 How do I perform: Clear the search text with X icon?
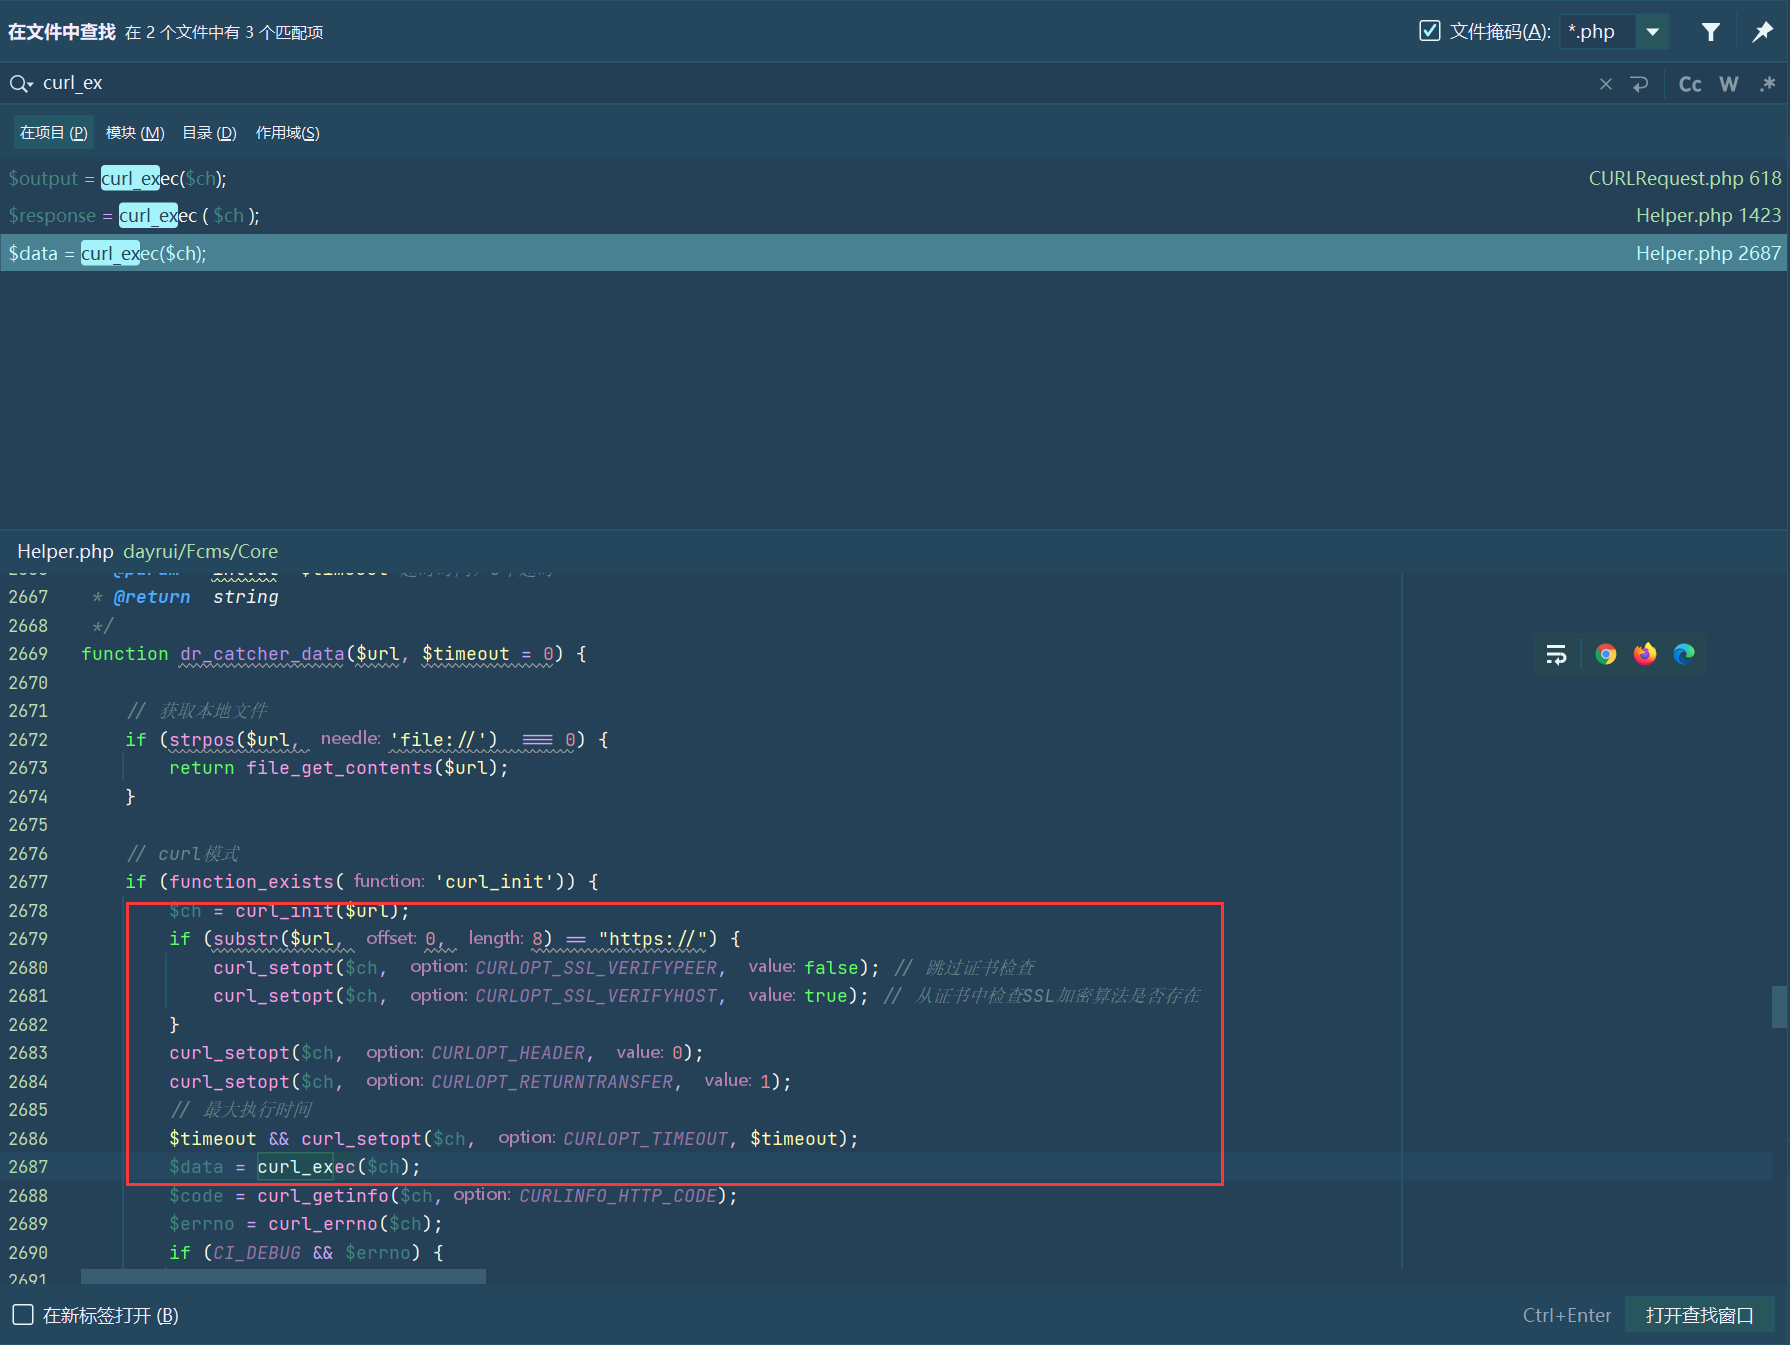(x=1606, y=84)
